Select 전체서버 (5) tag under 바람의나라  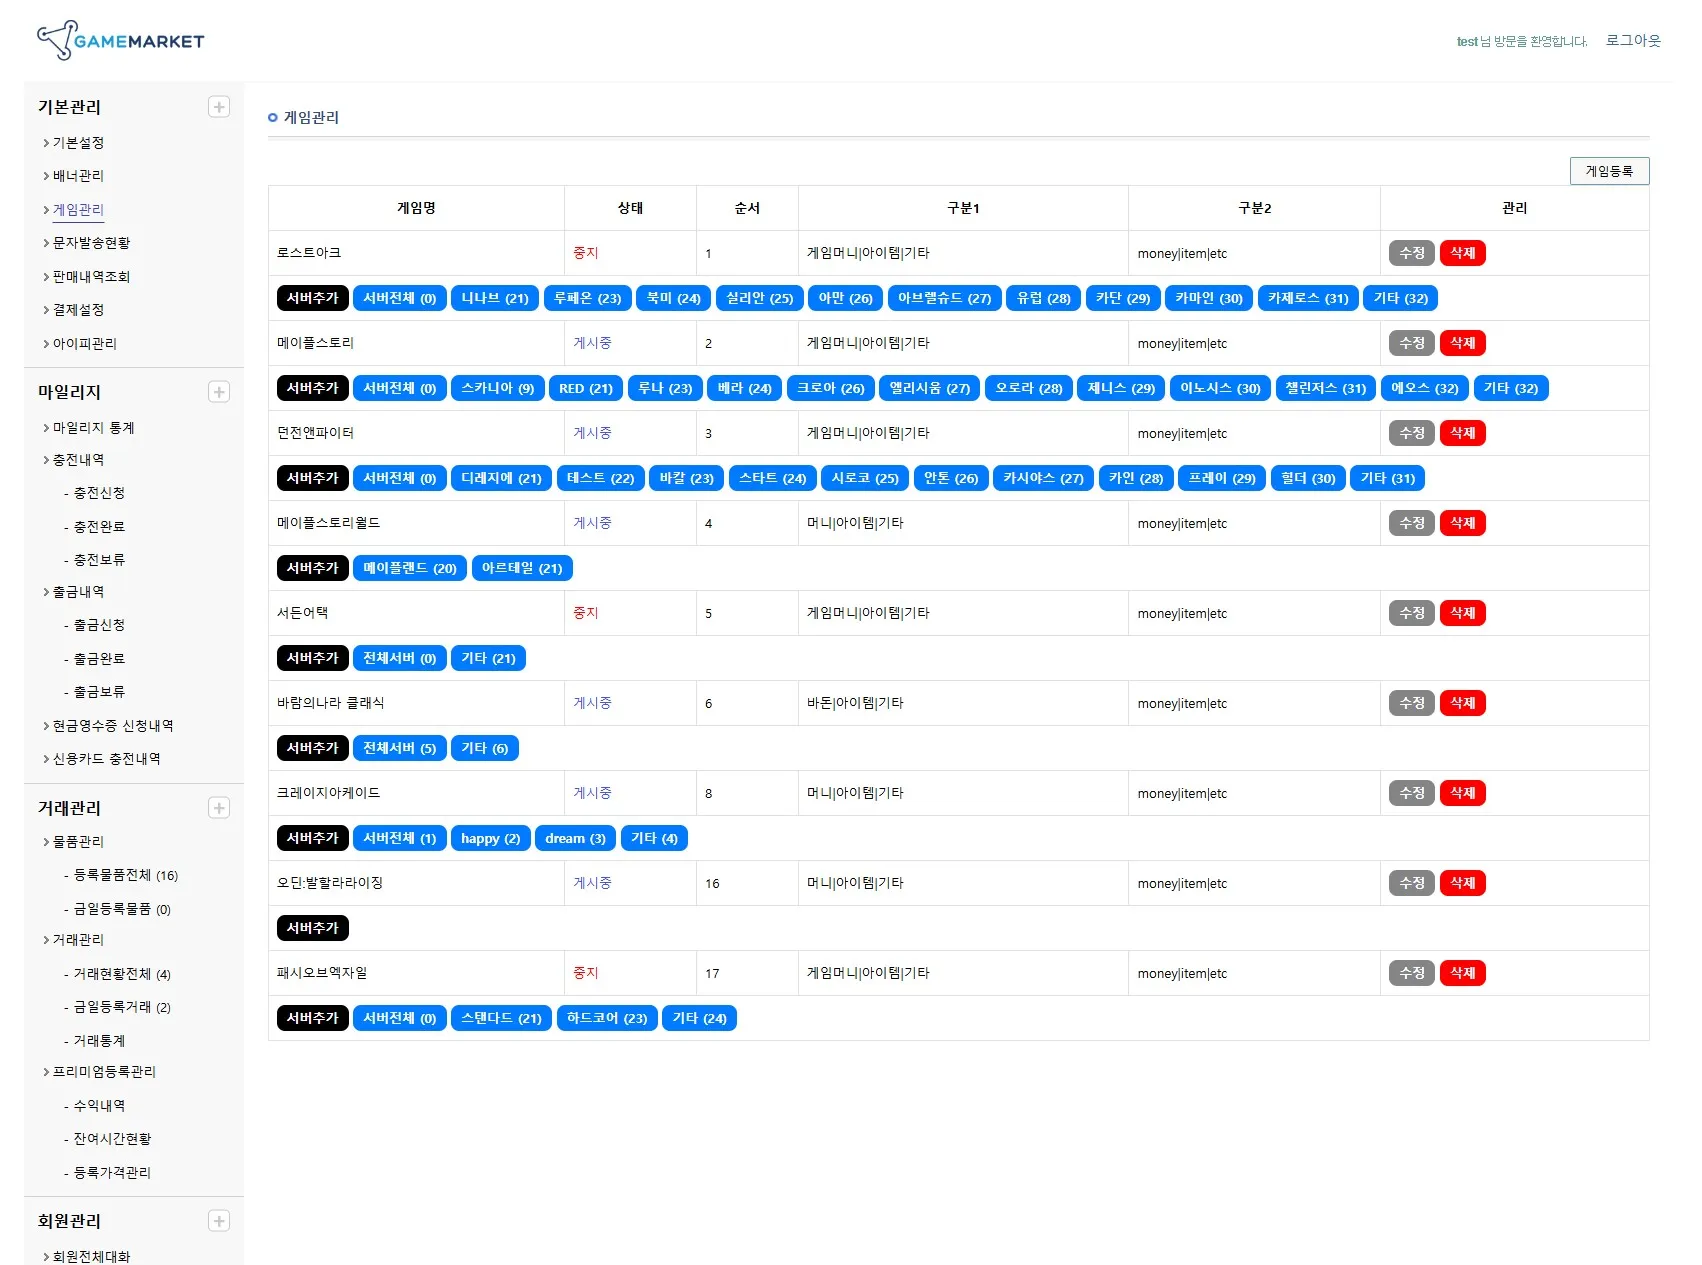(x=400, y=748)
